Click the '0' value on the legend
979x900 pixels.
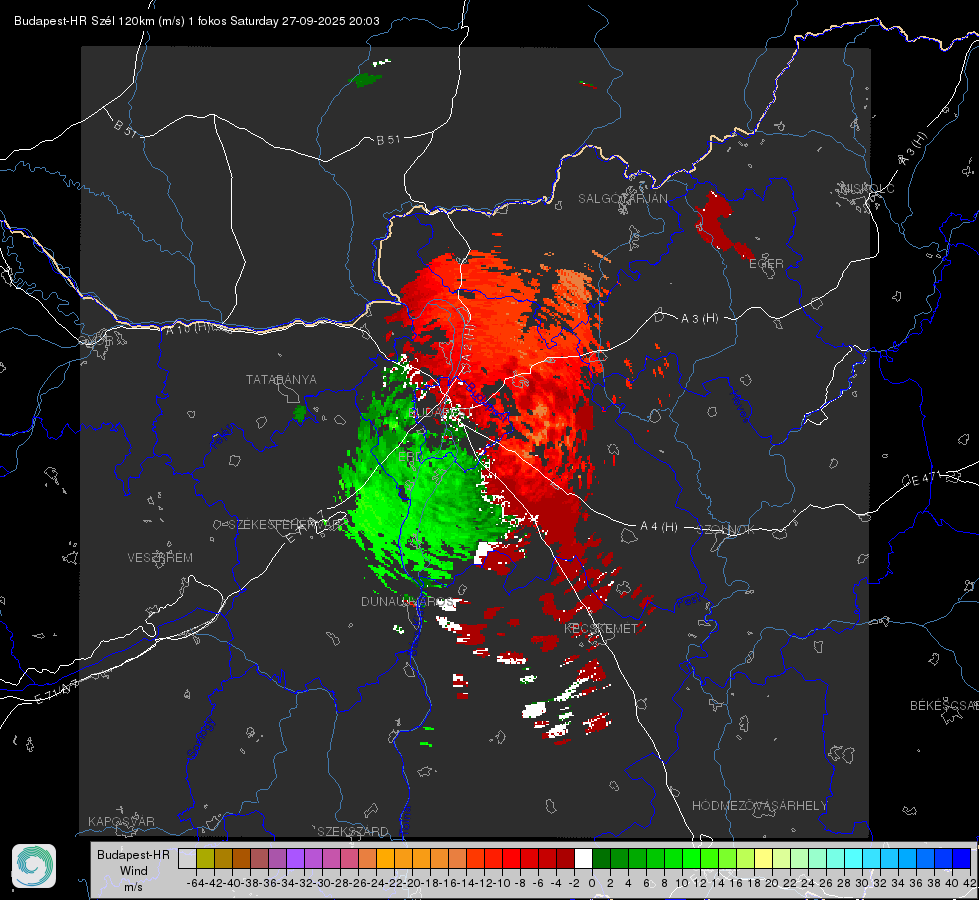593,883
